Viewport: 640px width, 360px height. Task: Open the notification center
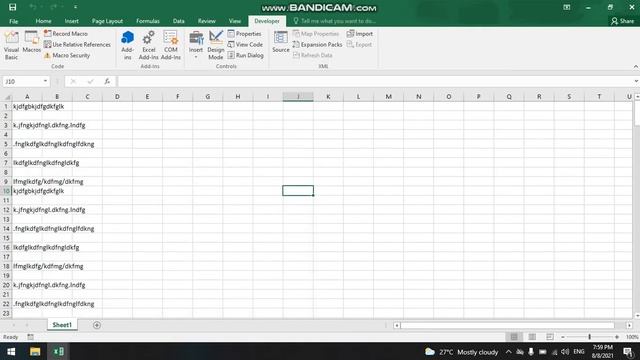(628, 351)
